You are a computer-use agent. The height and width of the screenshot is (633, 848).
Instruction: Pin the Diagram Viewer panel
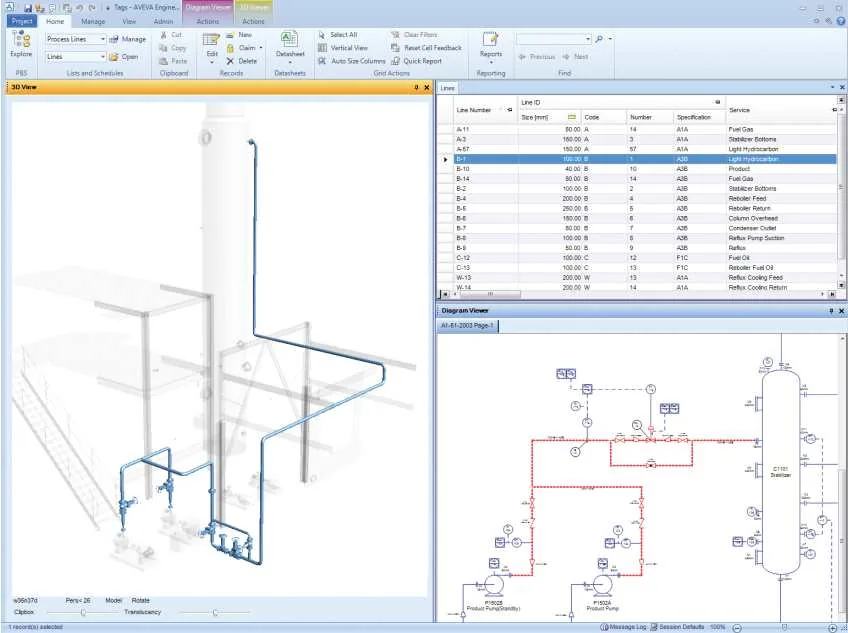click(831, 311)
